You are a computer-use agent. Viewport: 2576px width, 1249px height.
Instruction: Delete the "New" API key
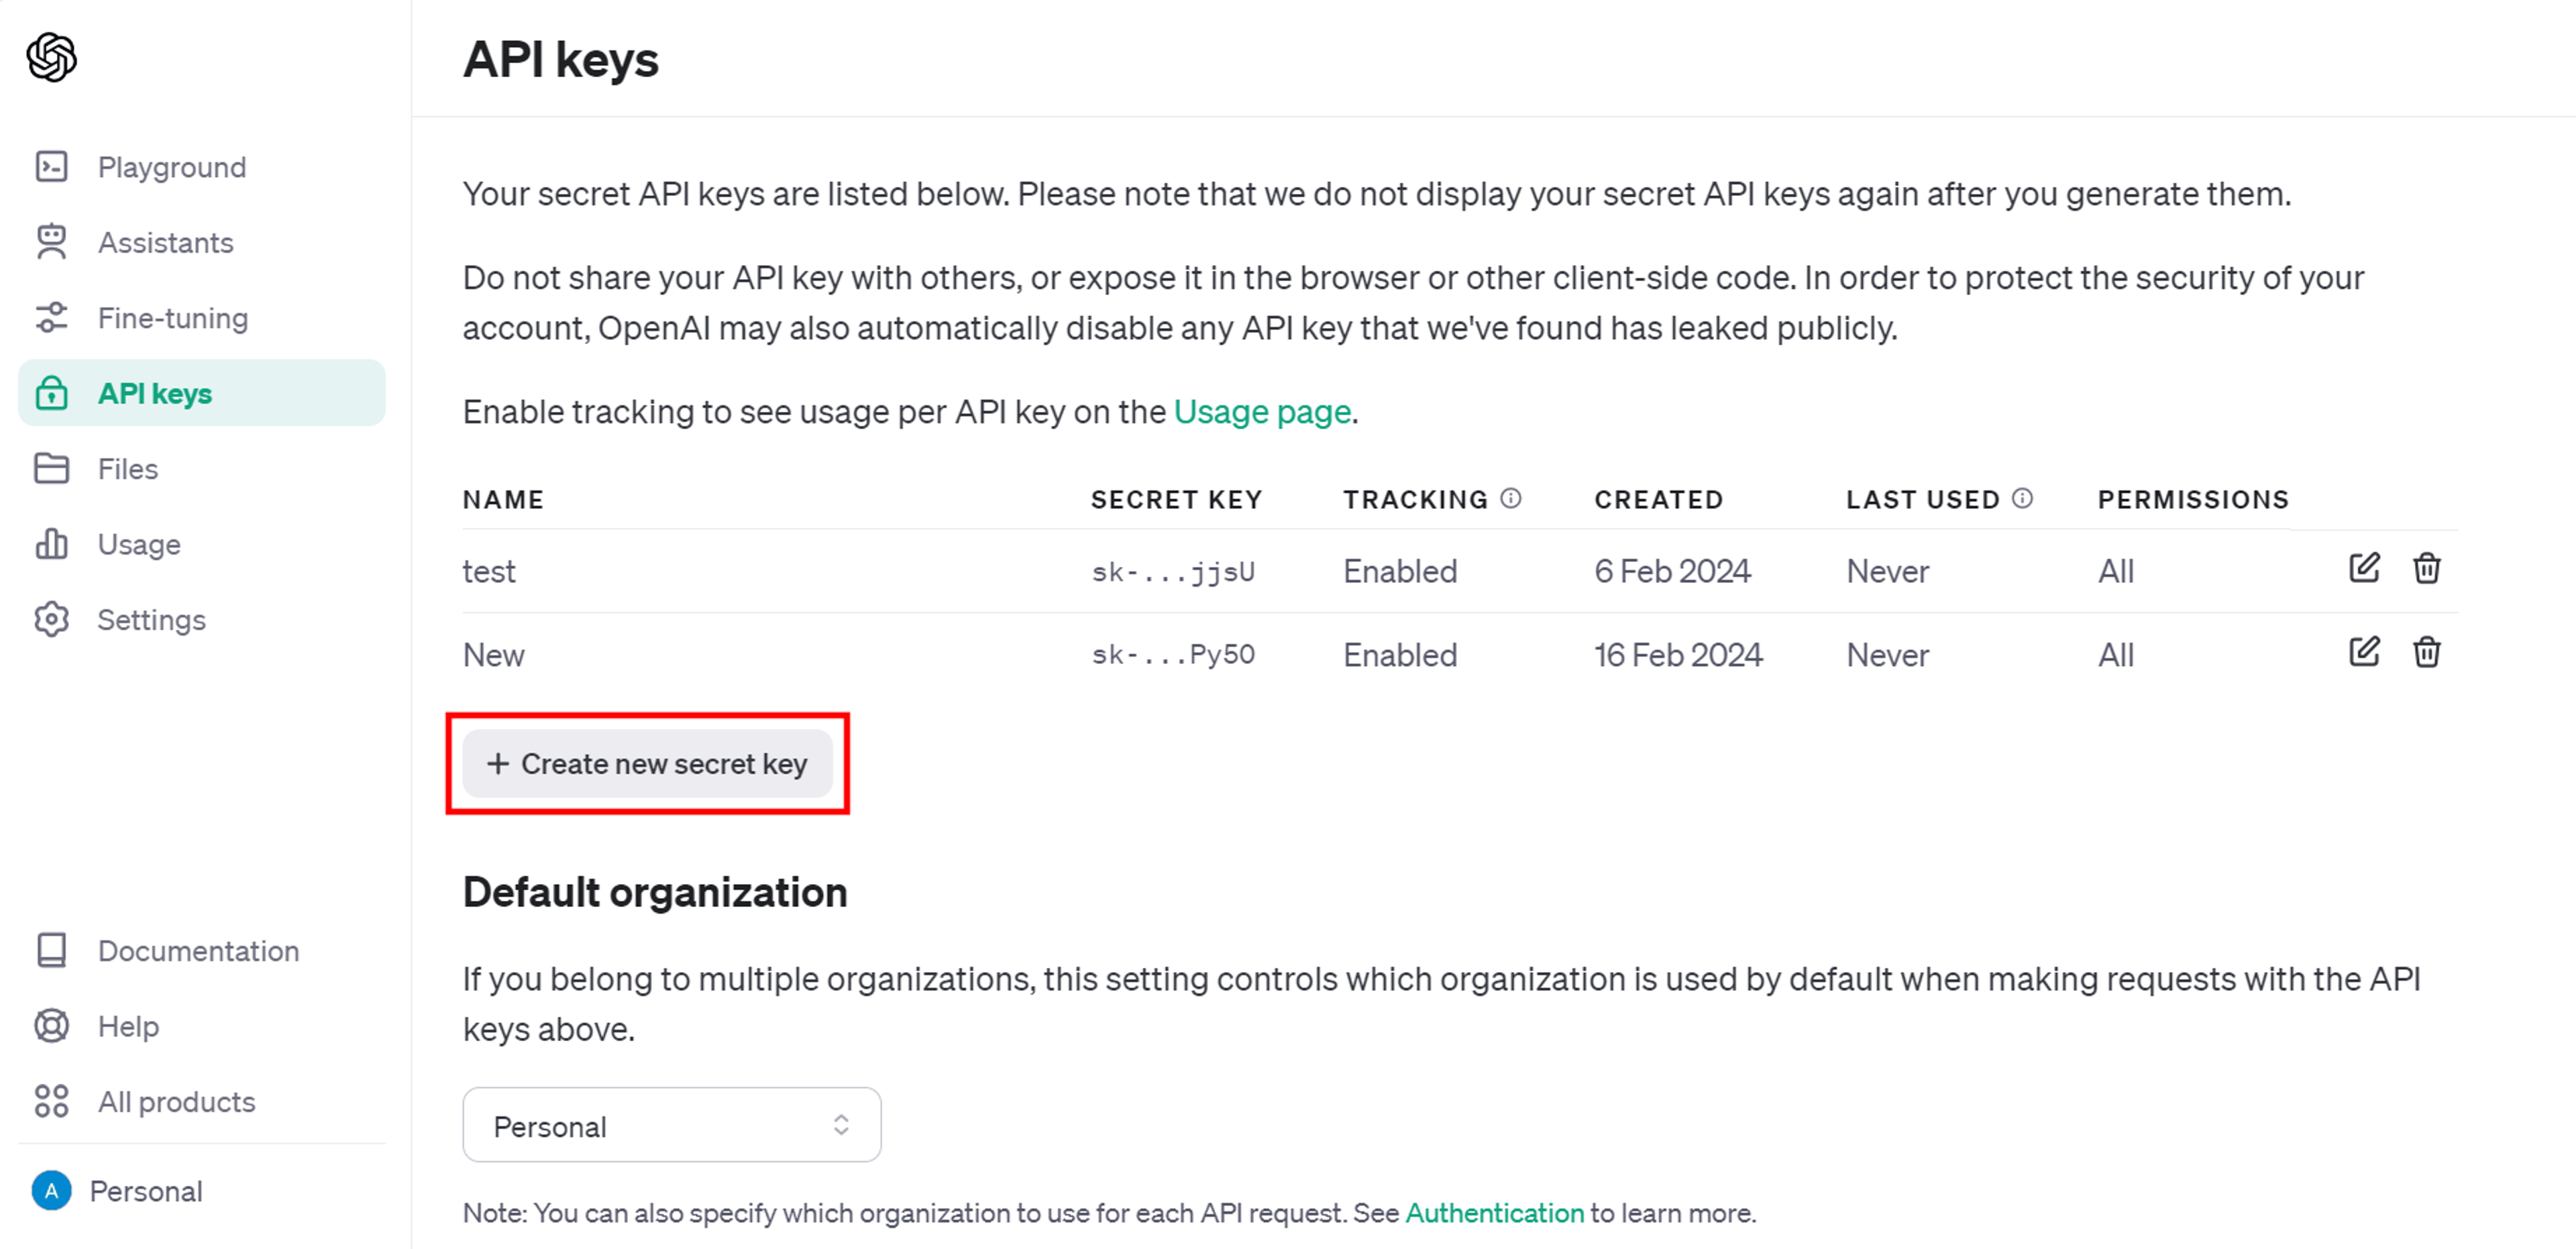coord(2426,652)
